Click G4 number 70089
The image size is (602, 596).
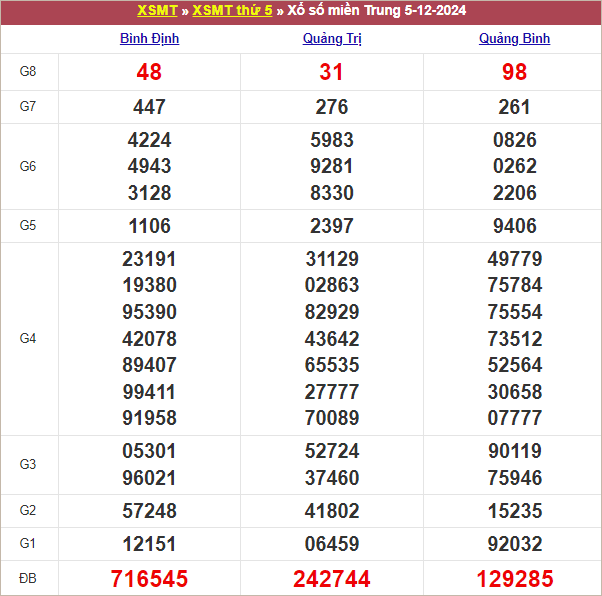click(332, 418)
